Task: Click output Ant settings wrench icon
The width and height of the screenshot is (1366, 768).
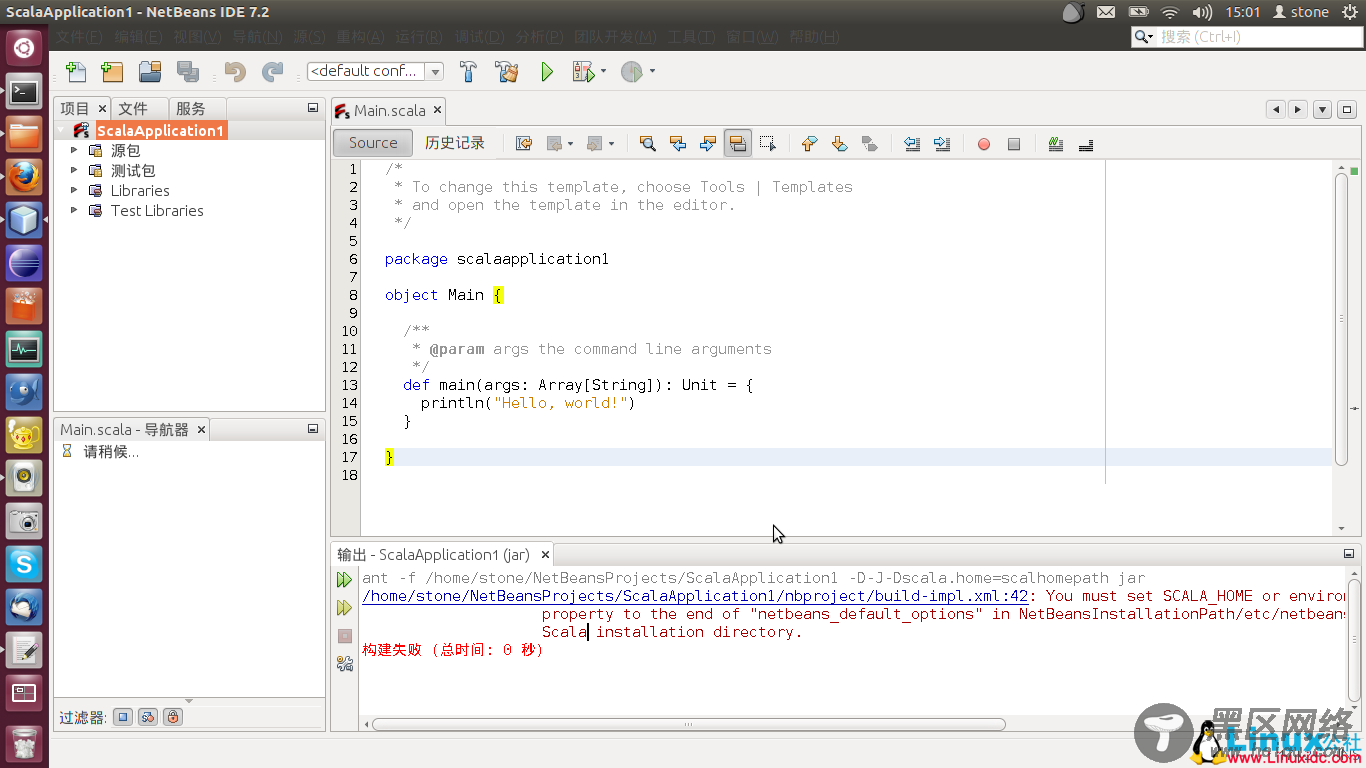Action: coord(345,663)
